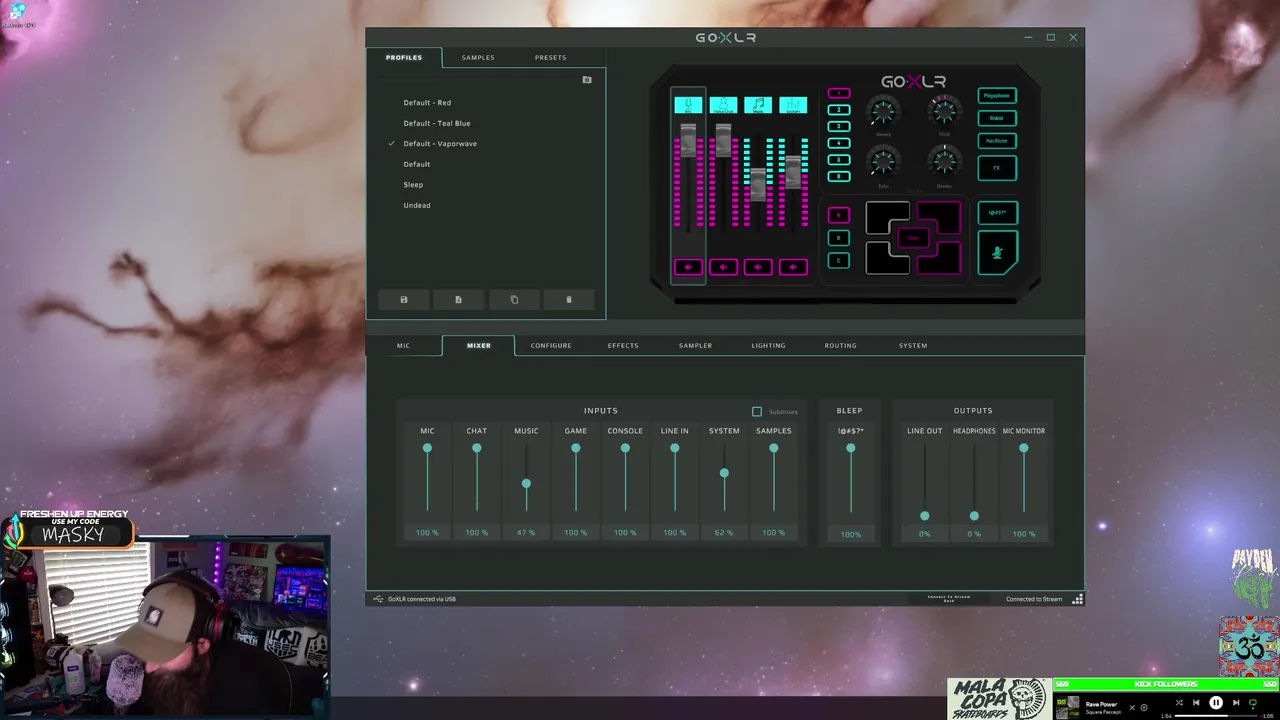Screen dimensions: 1280x720
Task: Switch to the Presets panel tab
Action: [x=550, y=58]
